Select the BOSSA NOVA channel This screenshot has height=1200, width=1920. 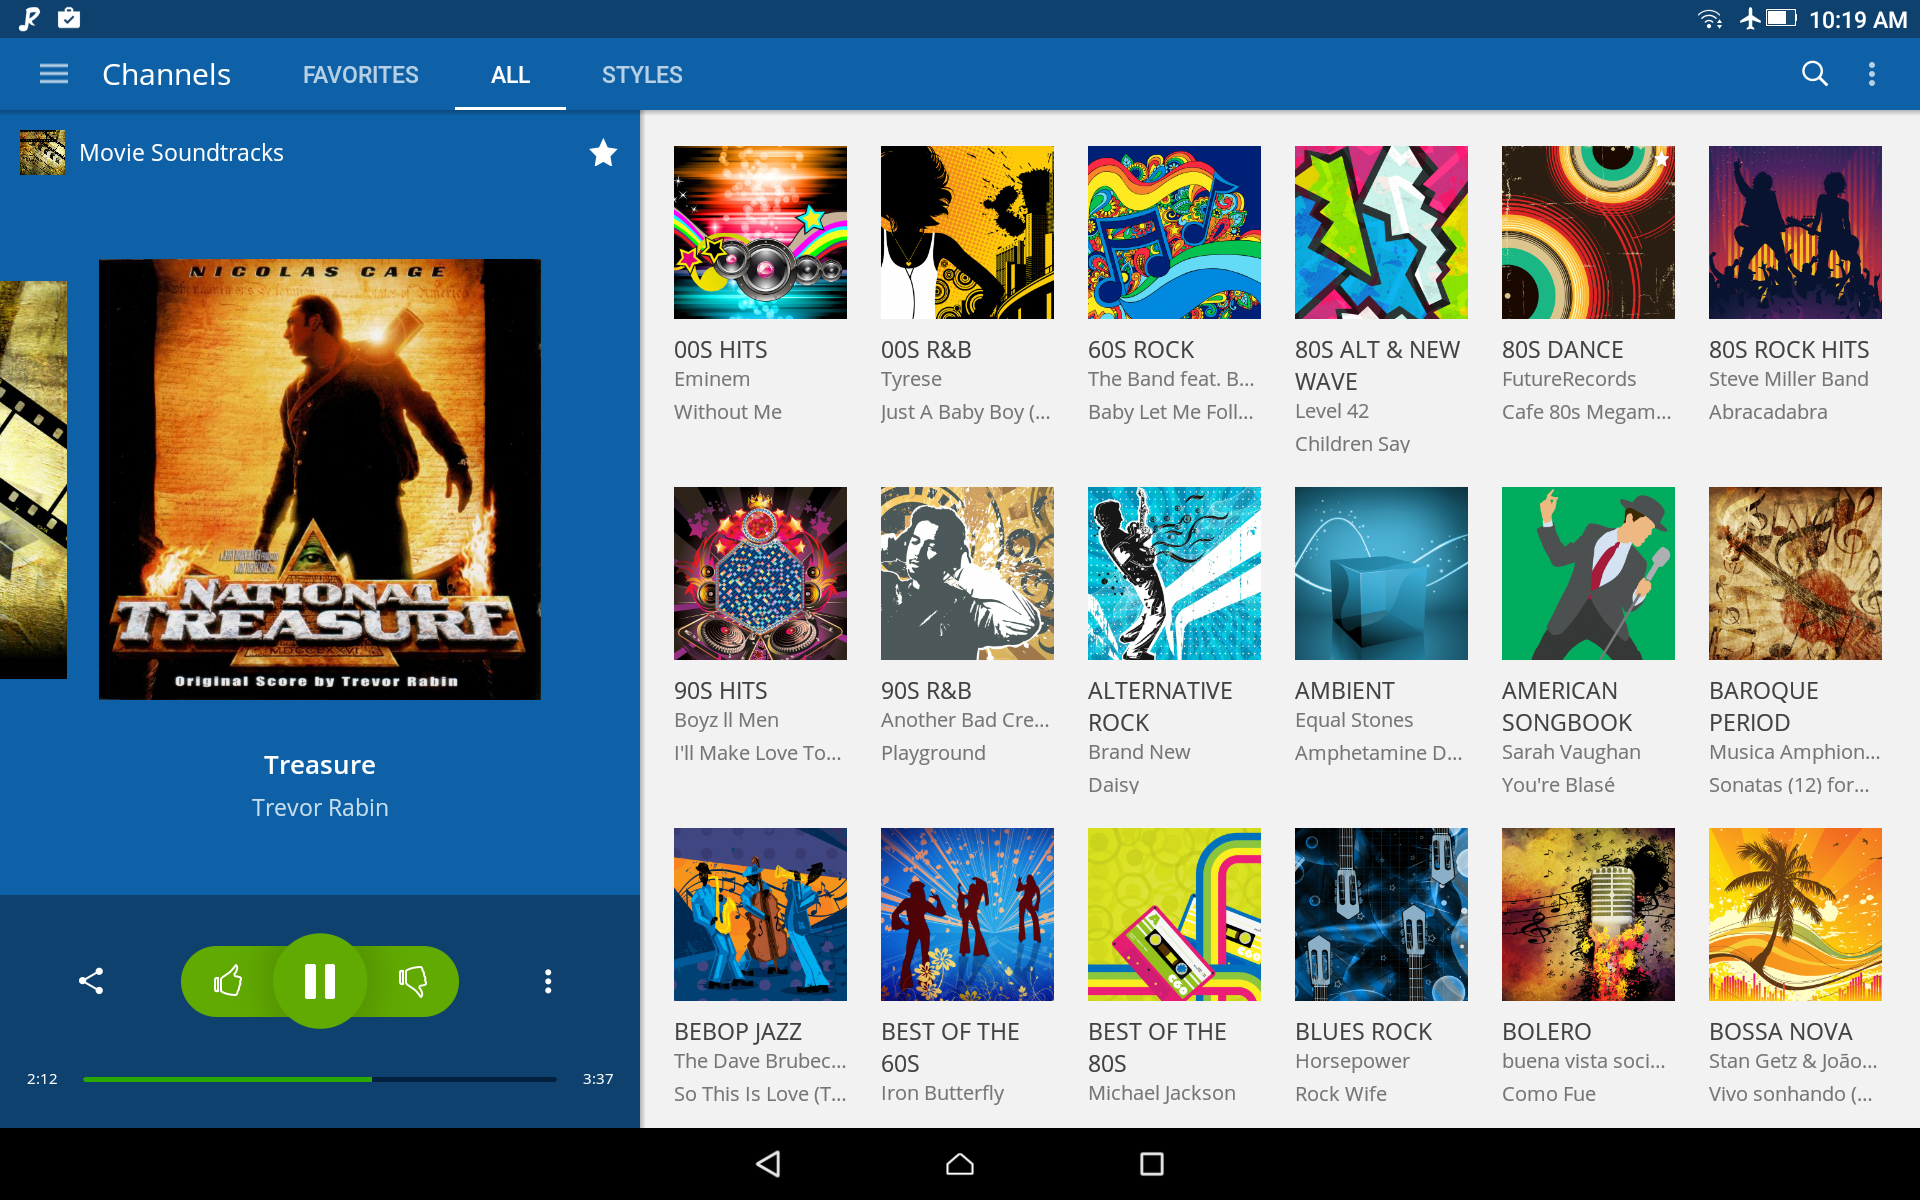click(1794, 913)
